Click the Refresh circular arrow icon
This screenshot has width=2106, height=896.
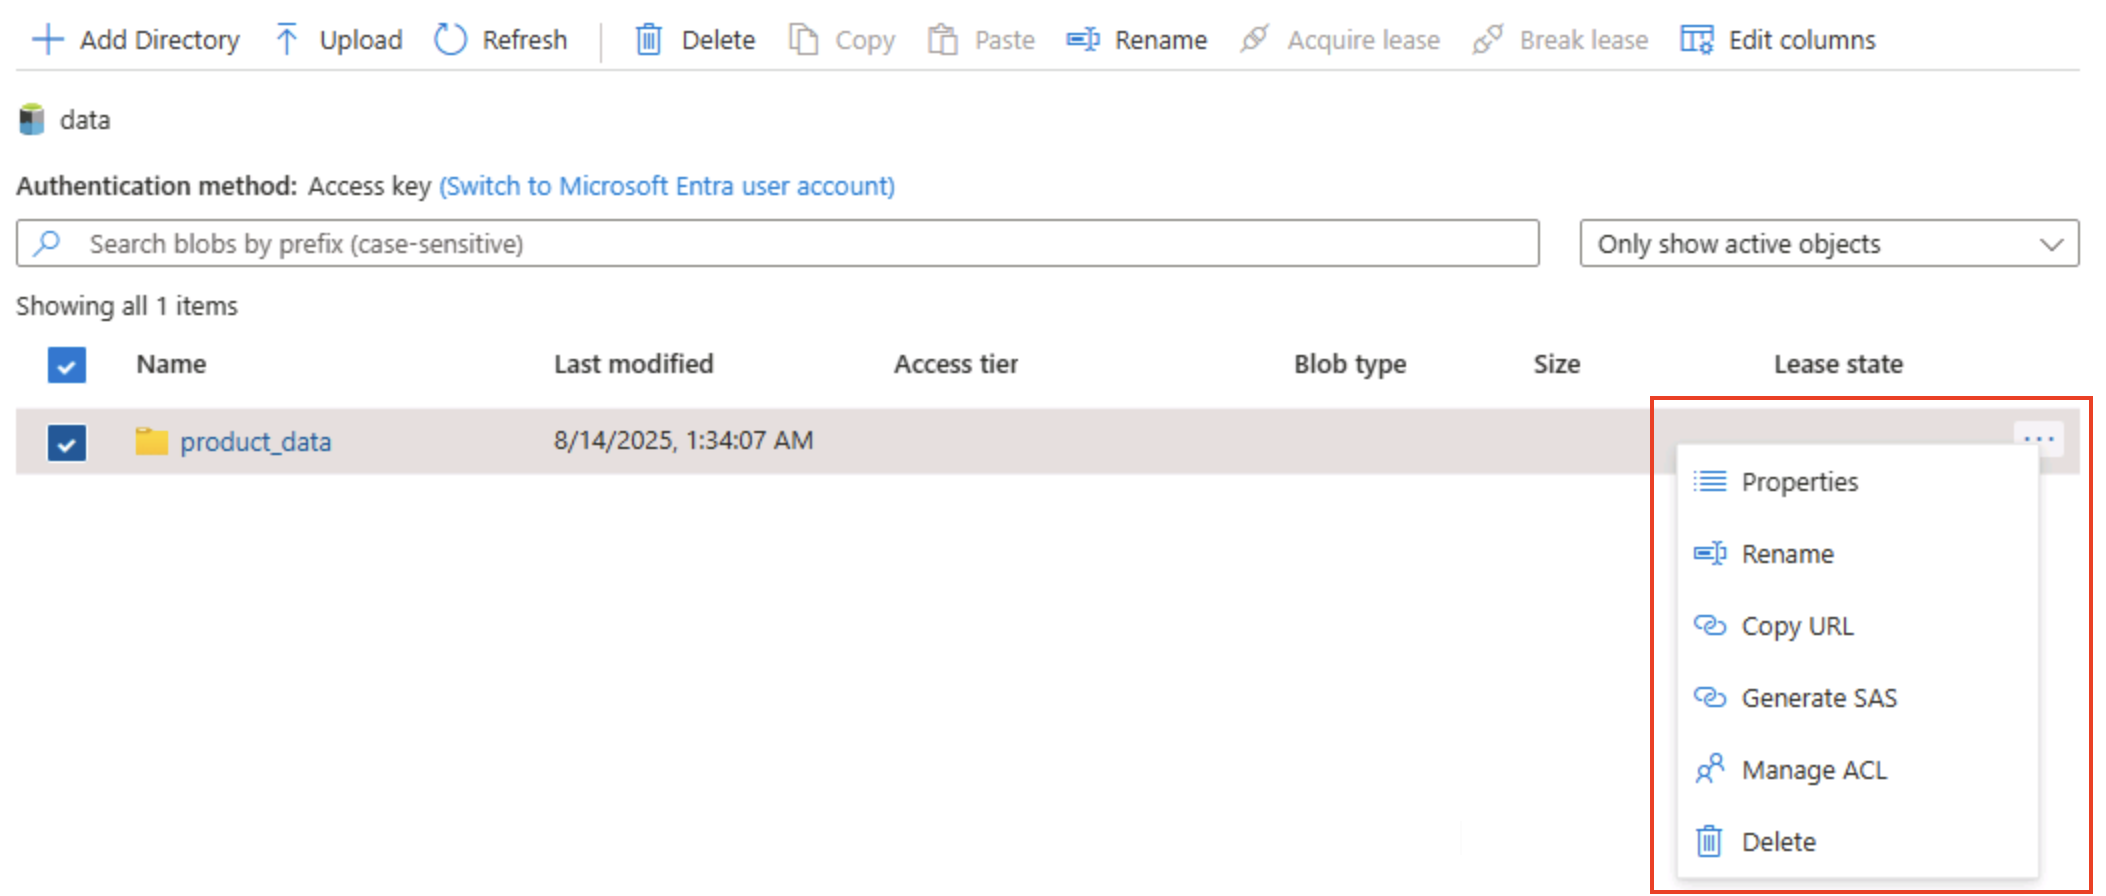450,40
